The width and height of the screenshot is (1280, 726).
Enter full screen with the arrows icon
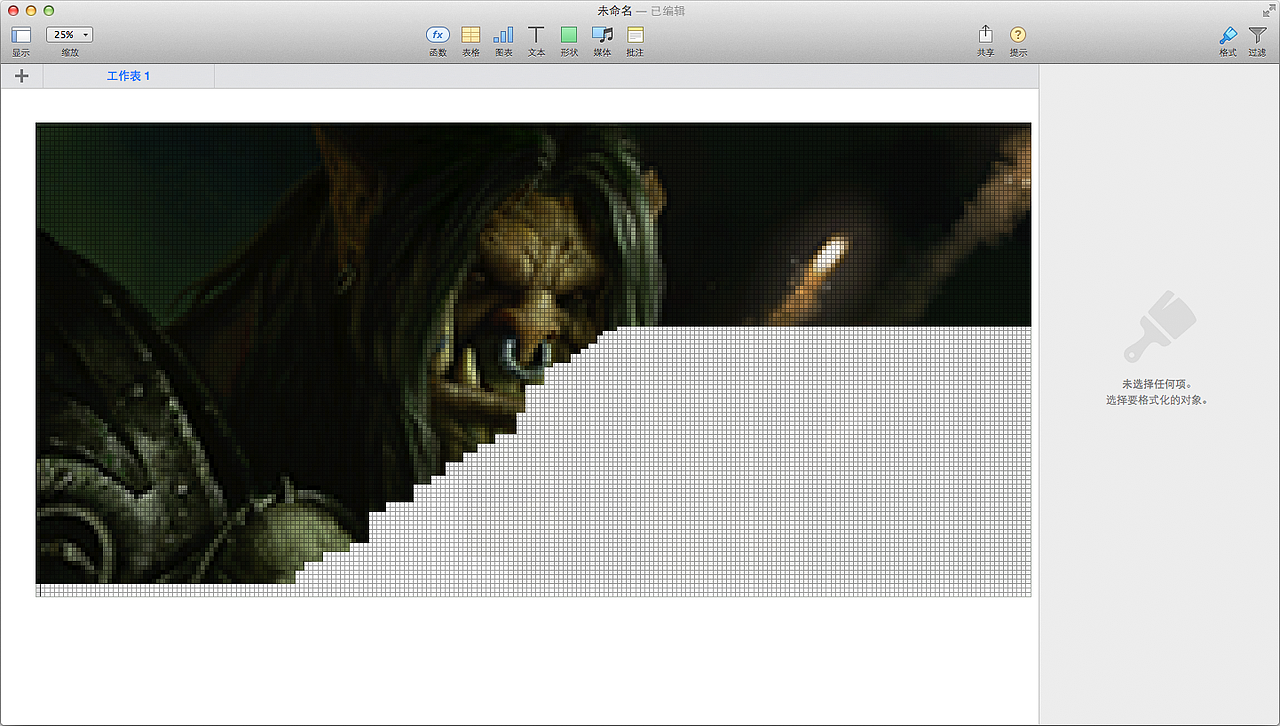(x=1267, y=10)
